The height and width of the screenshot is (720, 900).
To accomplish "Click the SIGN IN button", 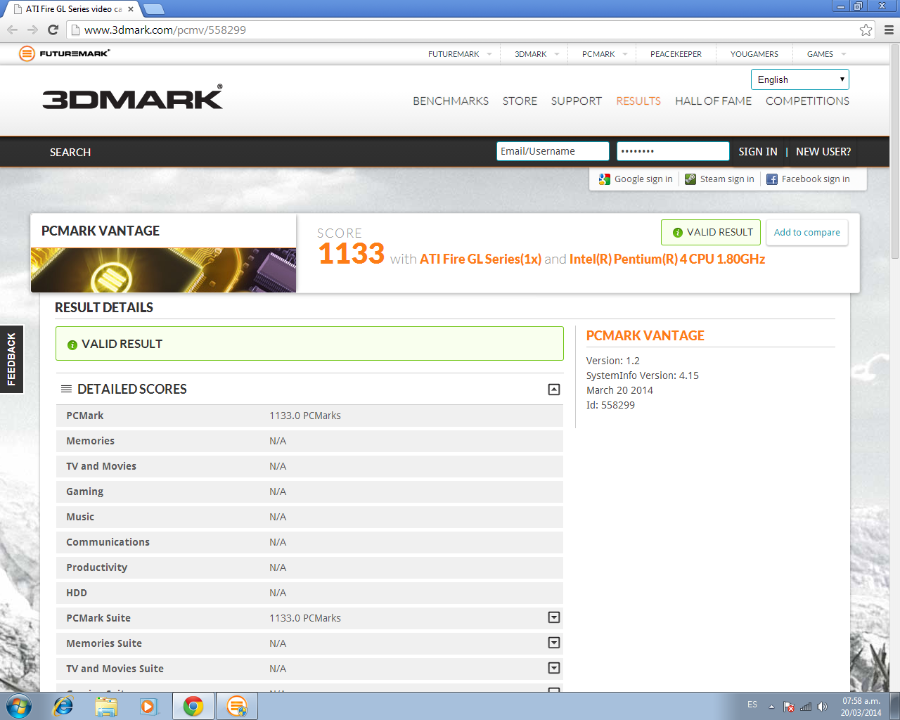I will [x=758, y=152].
